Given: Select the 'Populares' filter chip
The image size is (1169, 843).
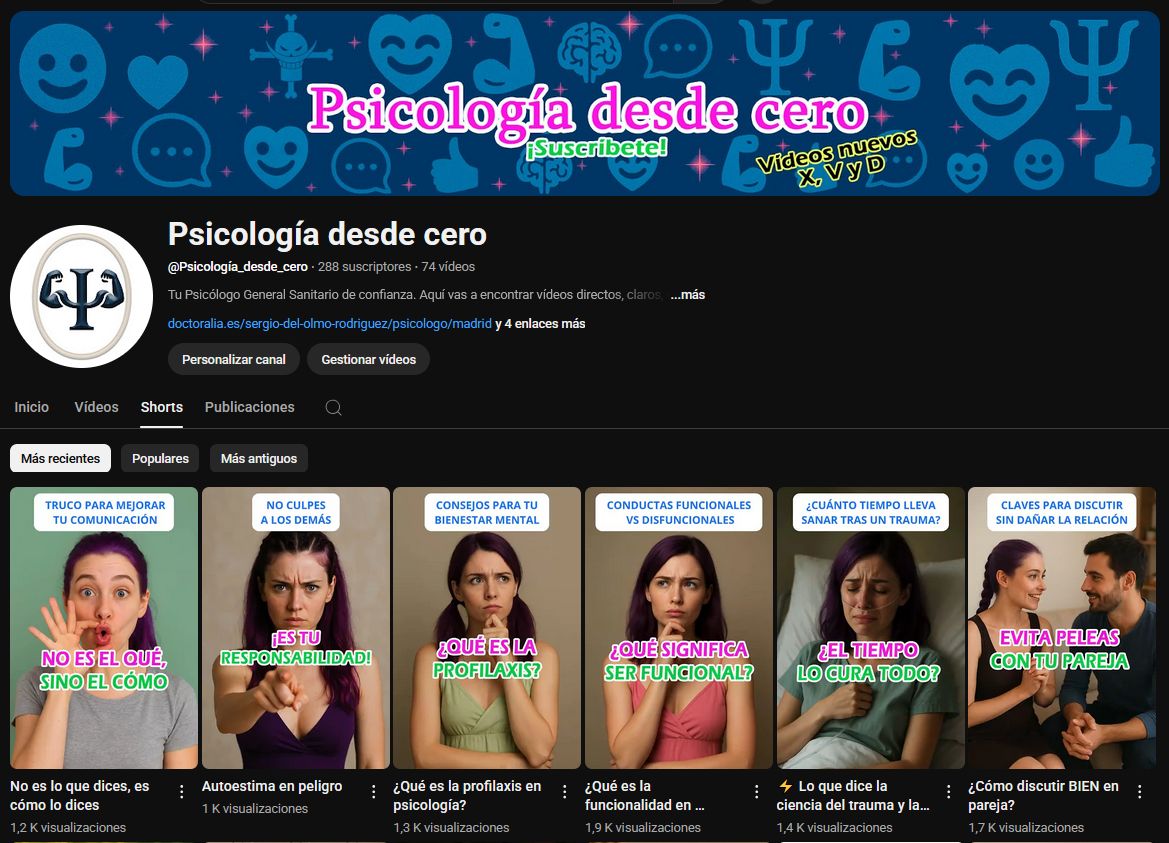Looking at the screenshot, I should (160, 458).
